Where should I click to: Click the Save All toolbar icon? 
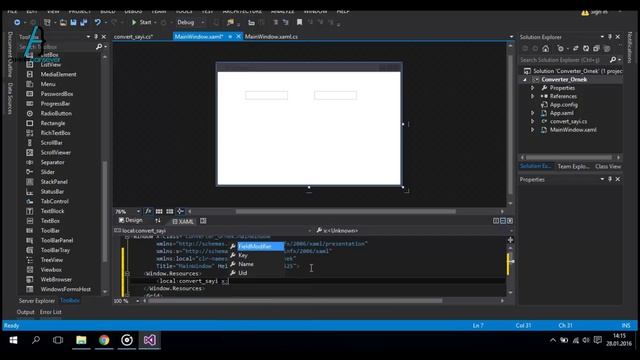84,22
